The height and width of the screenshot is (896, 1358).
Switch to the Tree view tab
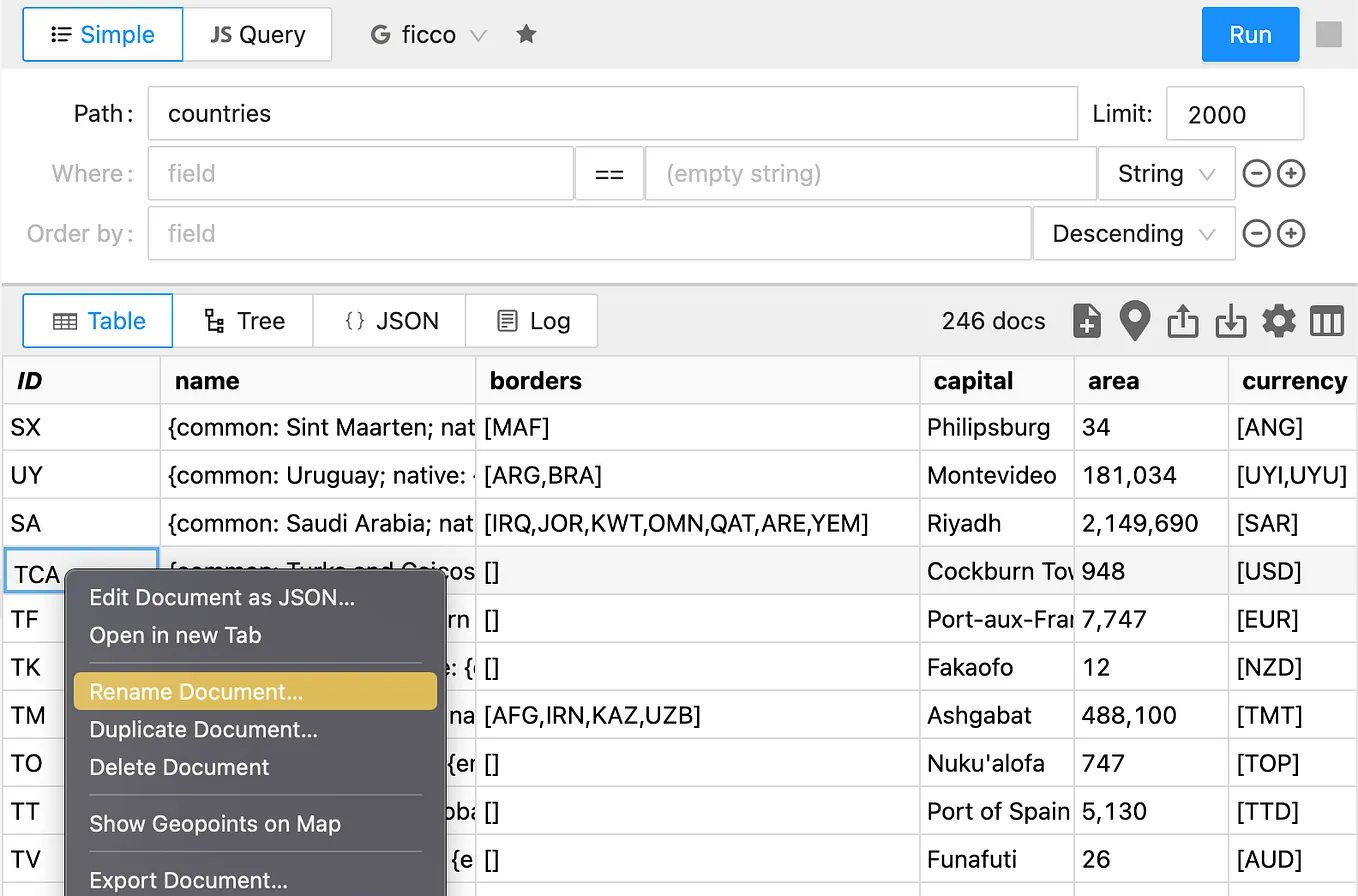tap(243, 321)
